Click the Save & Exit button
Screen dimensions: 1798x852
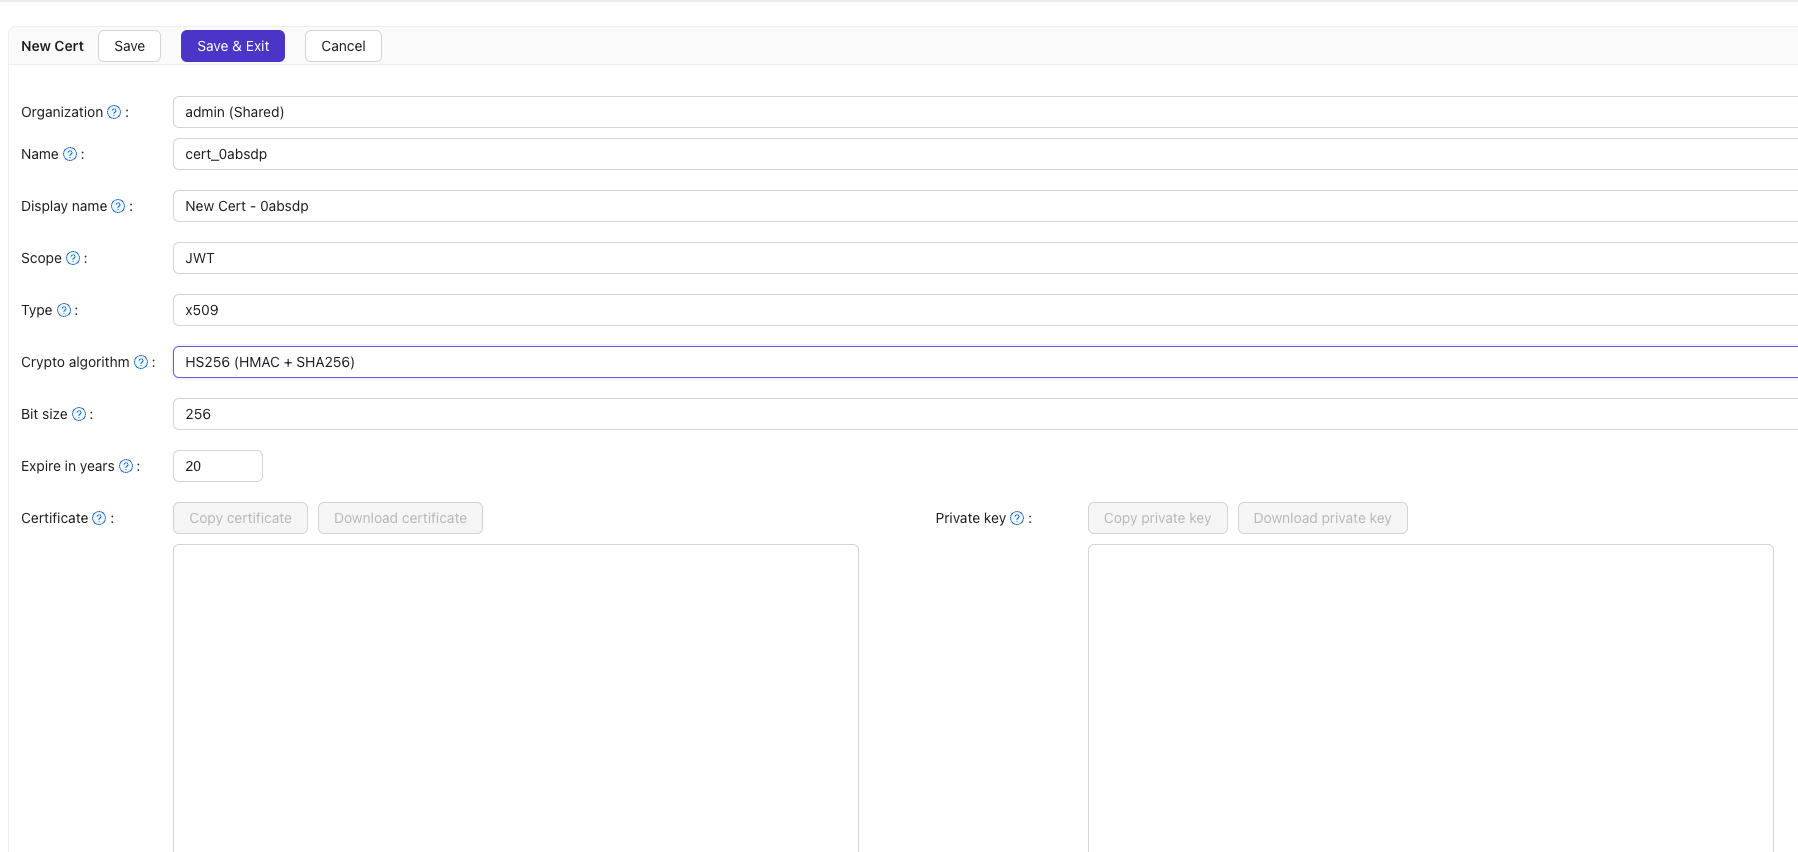tap(233, 46)
